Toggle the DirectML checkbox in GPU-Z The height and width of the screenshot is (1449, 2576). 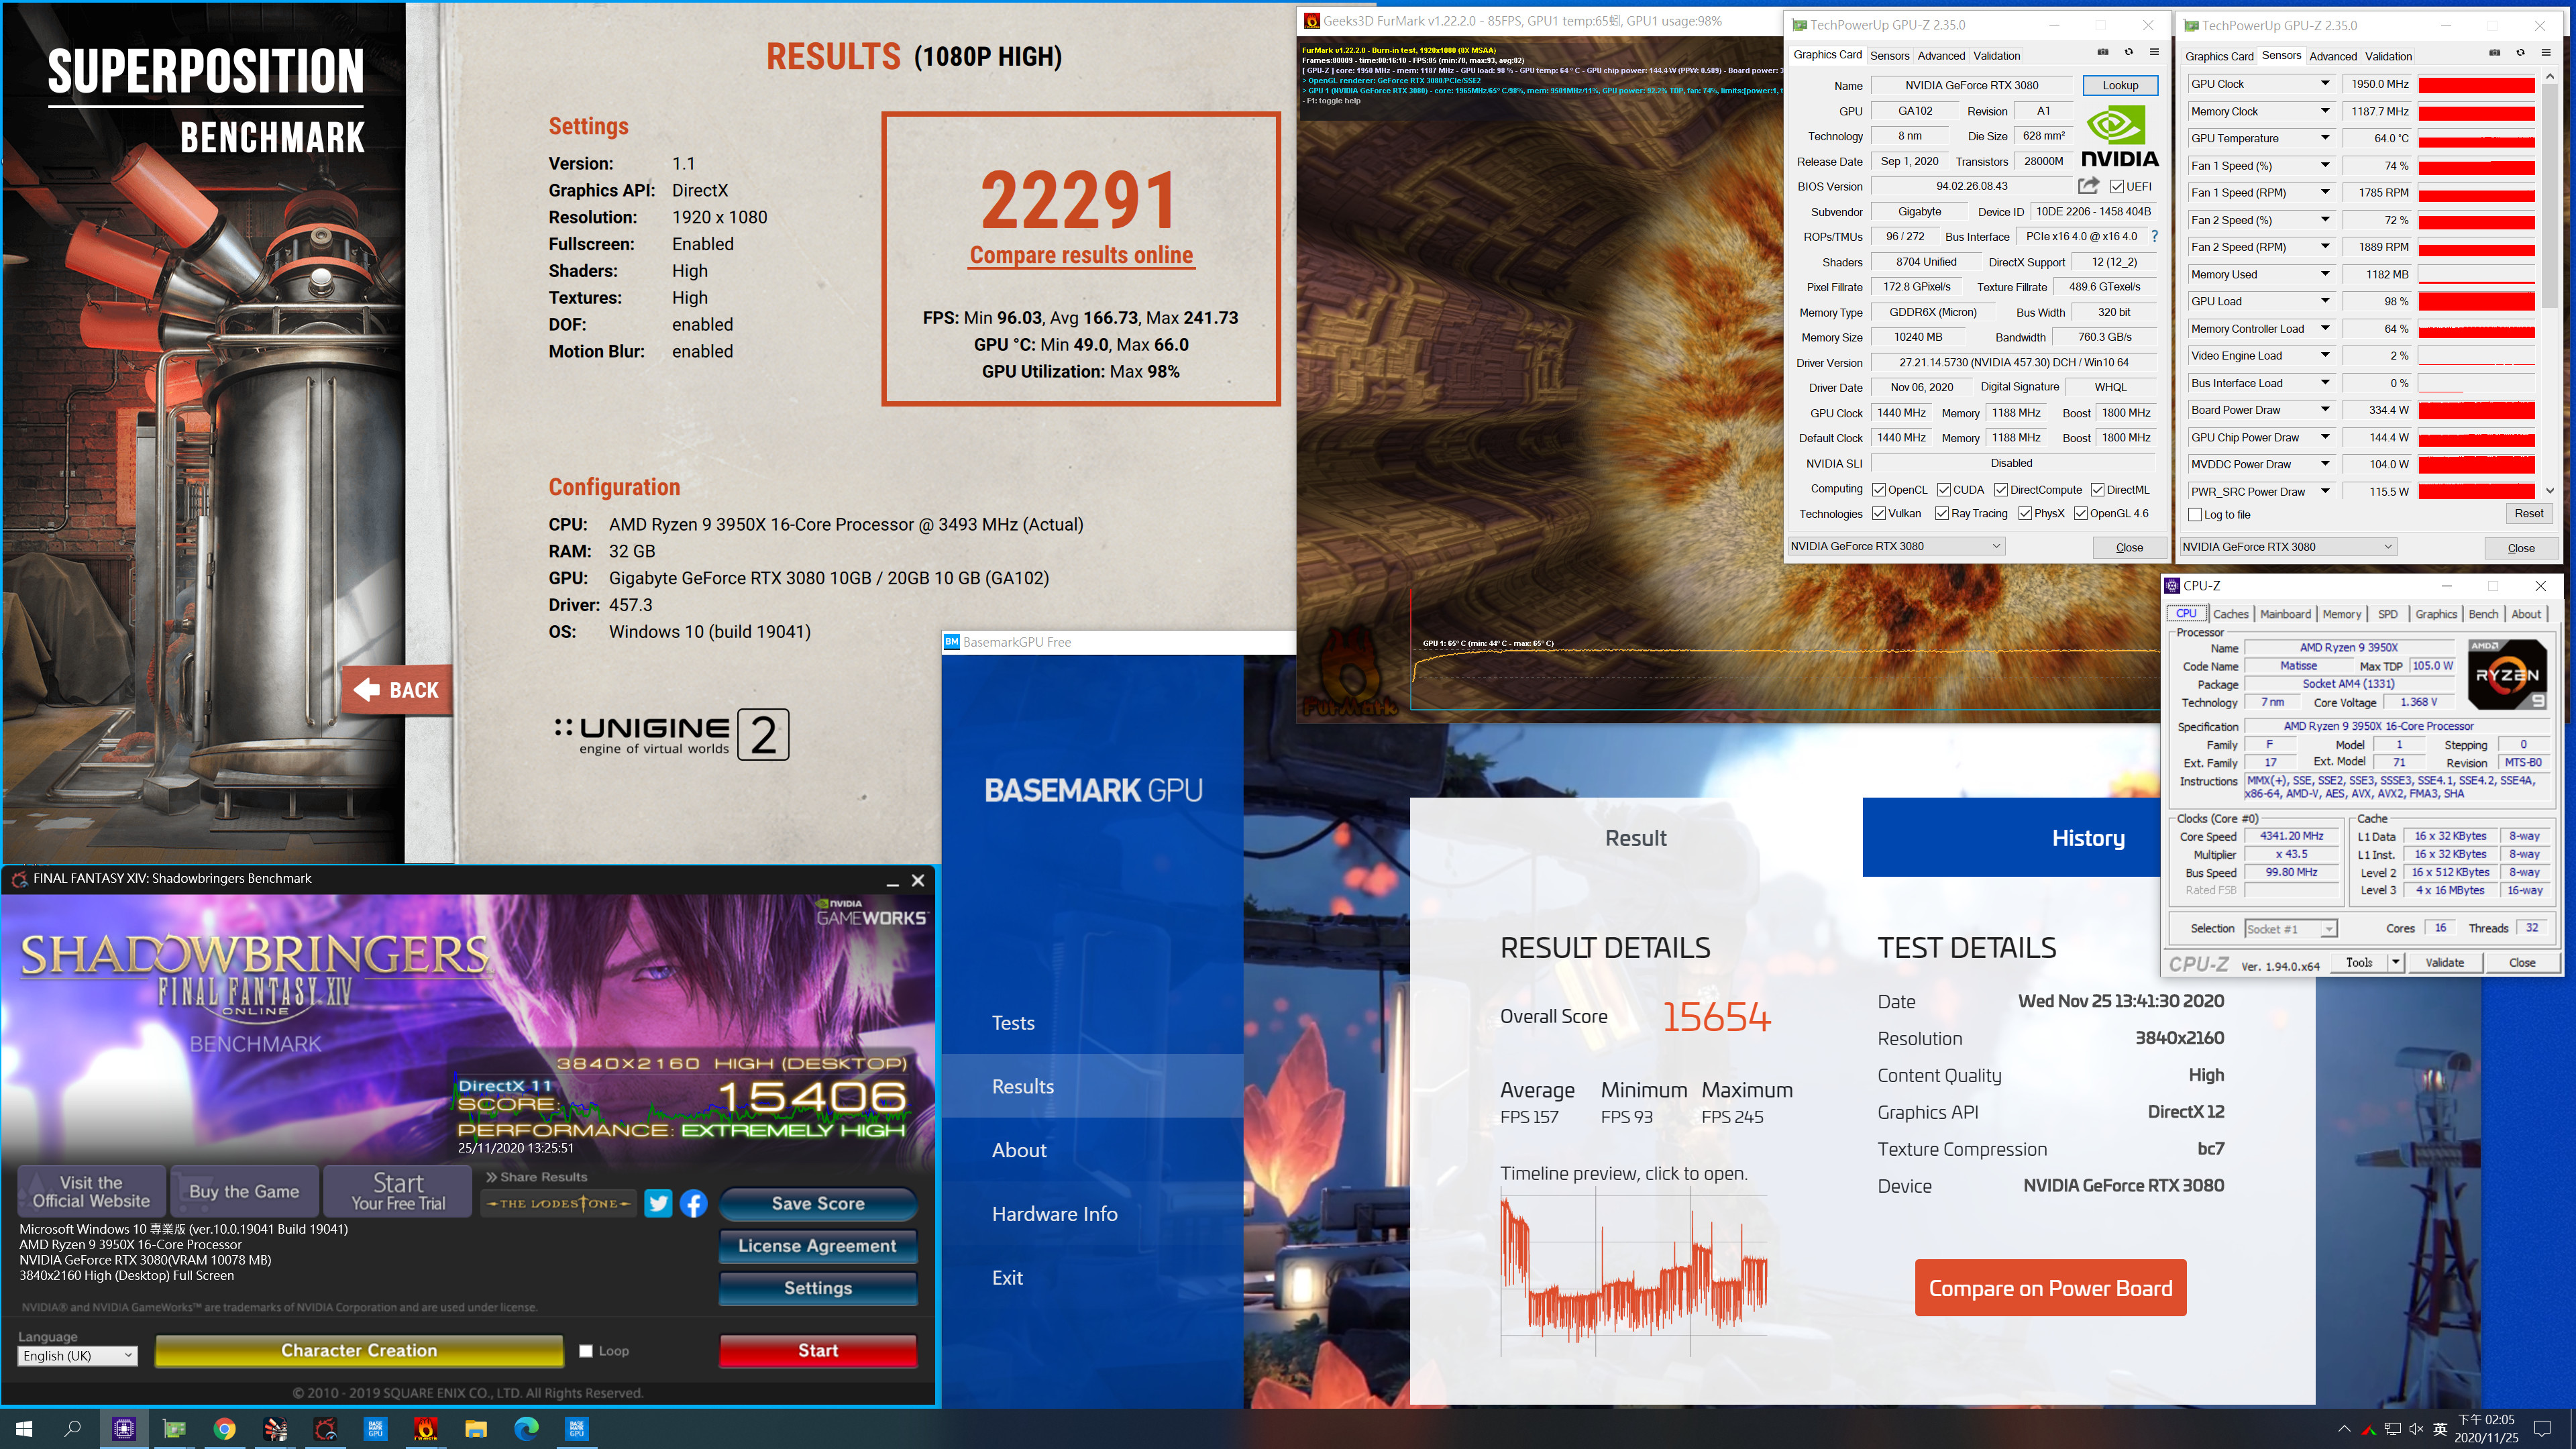tap(2098, 490)
